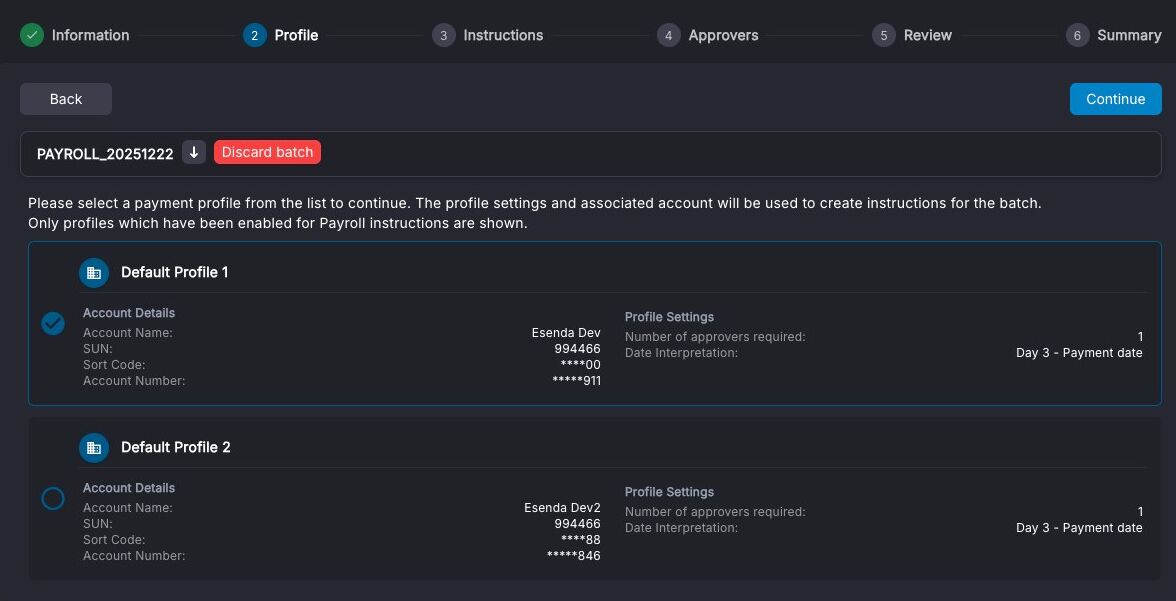The height and width of the screenshot is (601, 1176).
Task: Click the sort code ****88
Action: (x=580, y=539)
